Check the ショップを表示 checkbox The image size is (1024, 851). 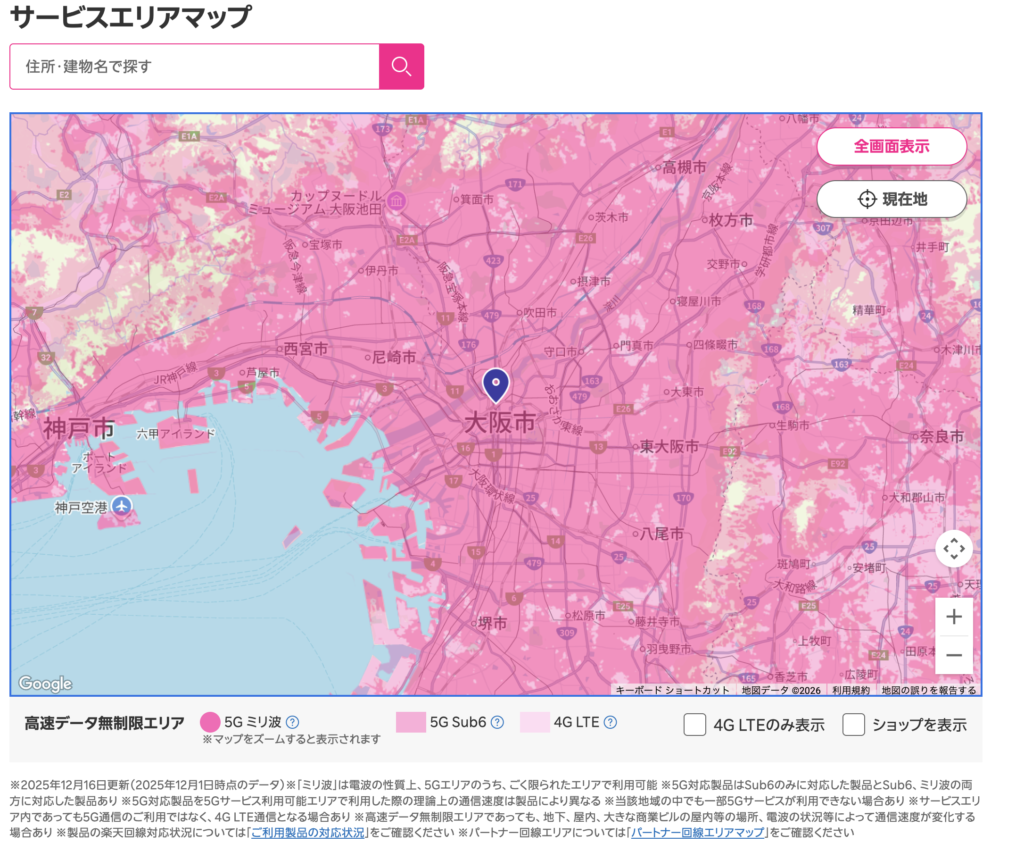(853, 725)
